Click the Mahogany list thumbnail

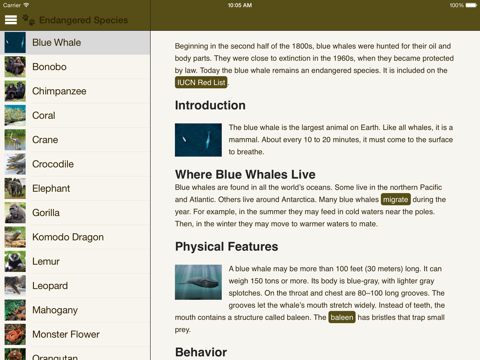[x=15, y=310]
